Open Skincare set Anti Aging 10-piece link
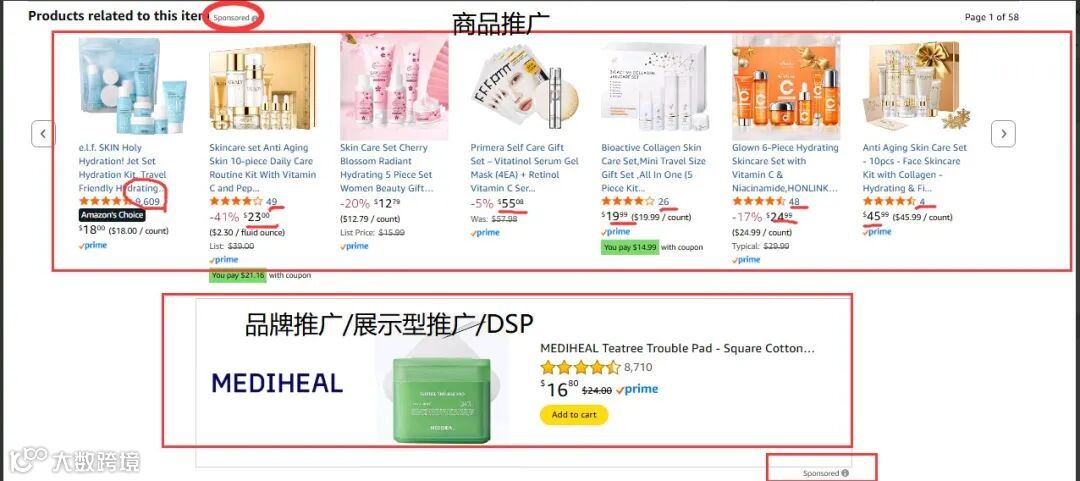The width and height of the screenshot is (1080, 481). tap(262, 167)
